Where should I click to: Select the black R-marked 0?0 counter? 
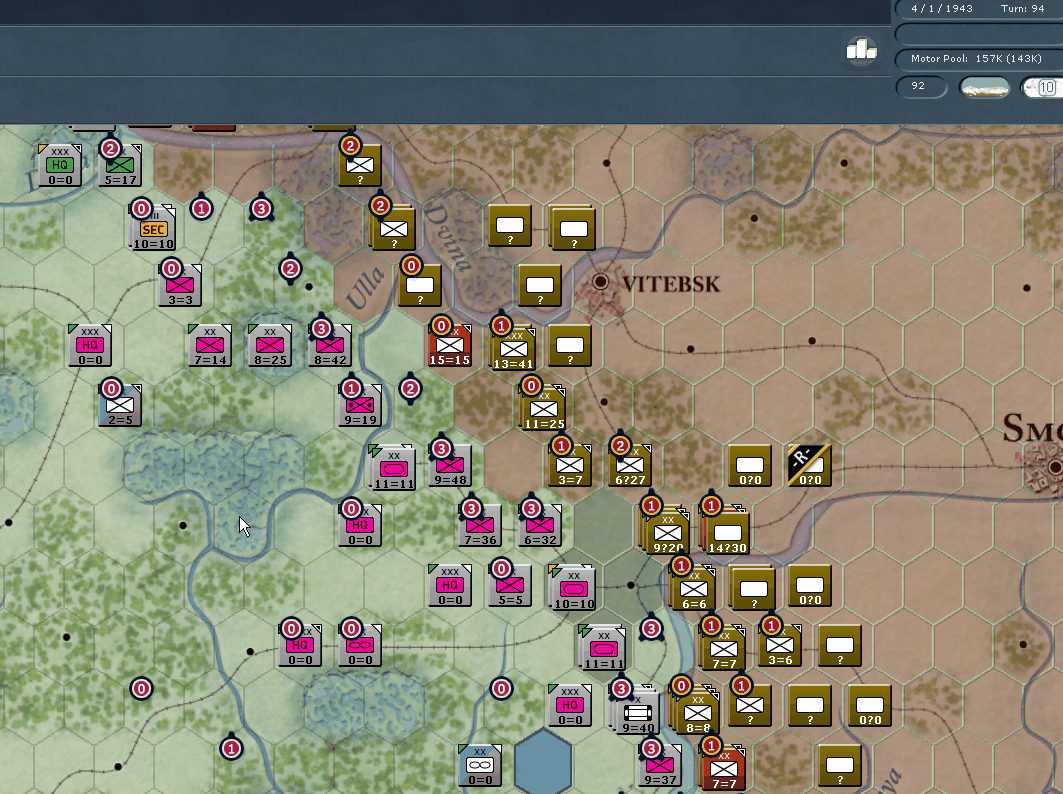point(810,466)
